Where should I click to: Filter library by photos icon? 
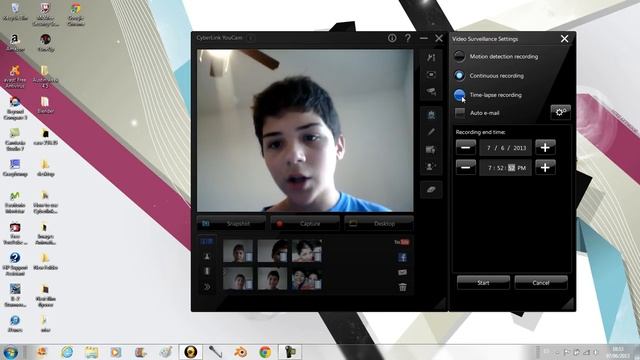pos(207,256)
